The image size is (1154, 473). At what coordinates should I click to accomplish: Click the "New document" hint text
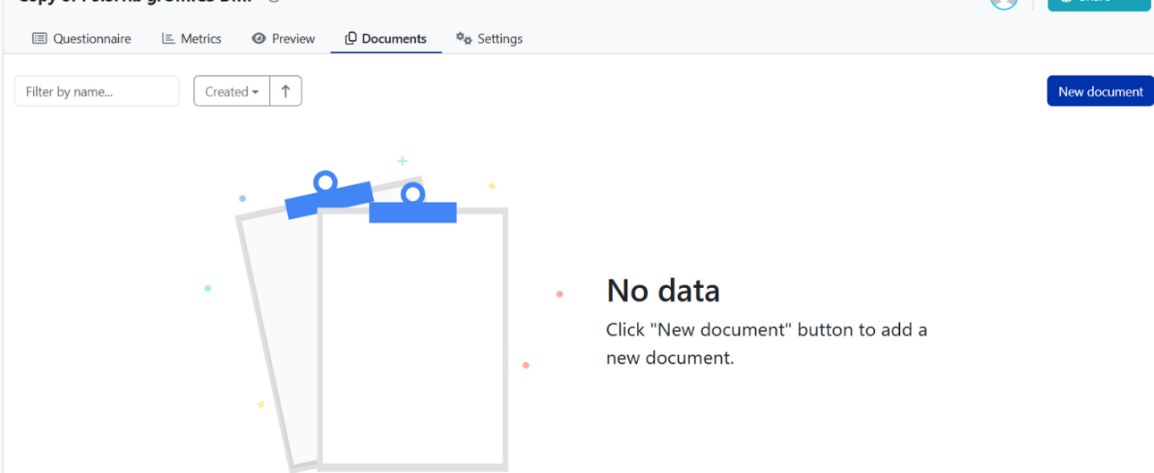pos(766,343)
